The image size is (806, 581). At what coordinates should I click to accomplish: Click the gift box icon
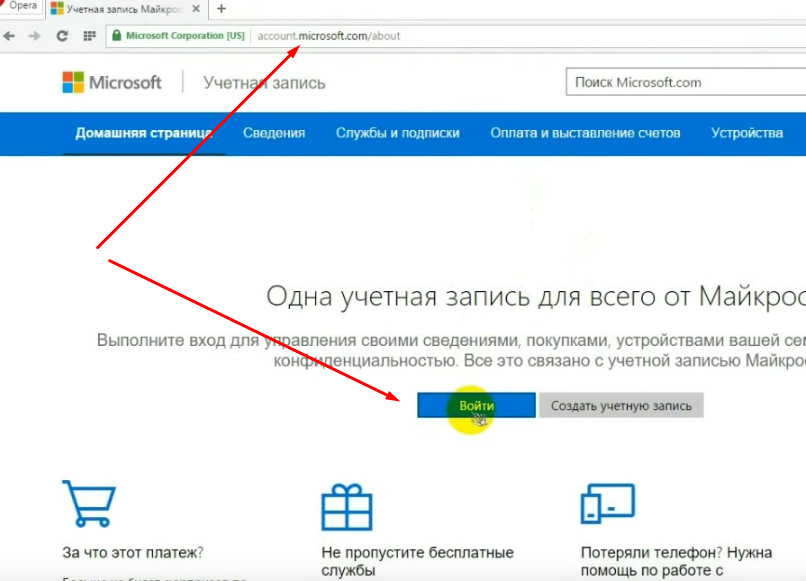pyautogui.click(x=347, y=507)
